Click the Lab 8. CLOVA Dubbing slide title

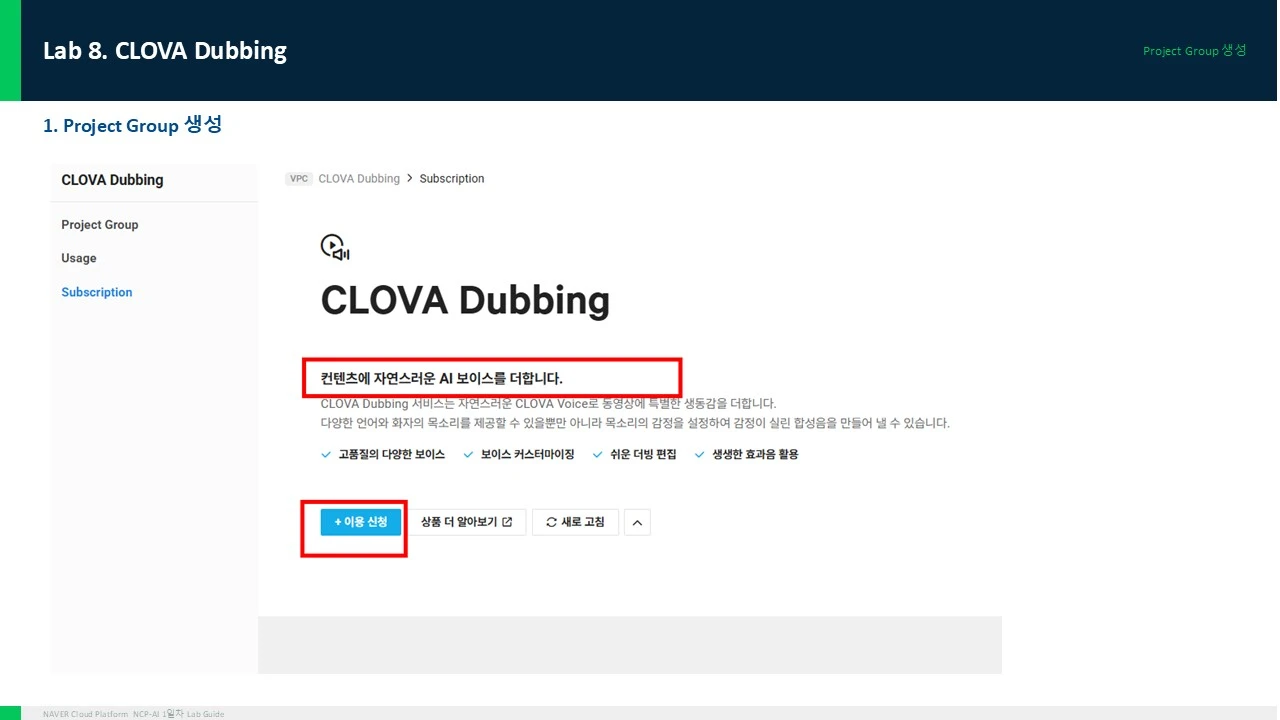(x=165, y=51)
